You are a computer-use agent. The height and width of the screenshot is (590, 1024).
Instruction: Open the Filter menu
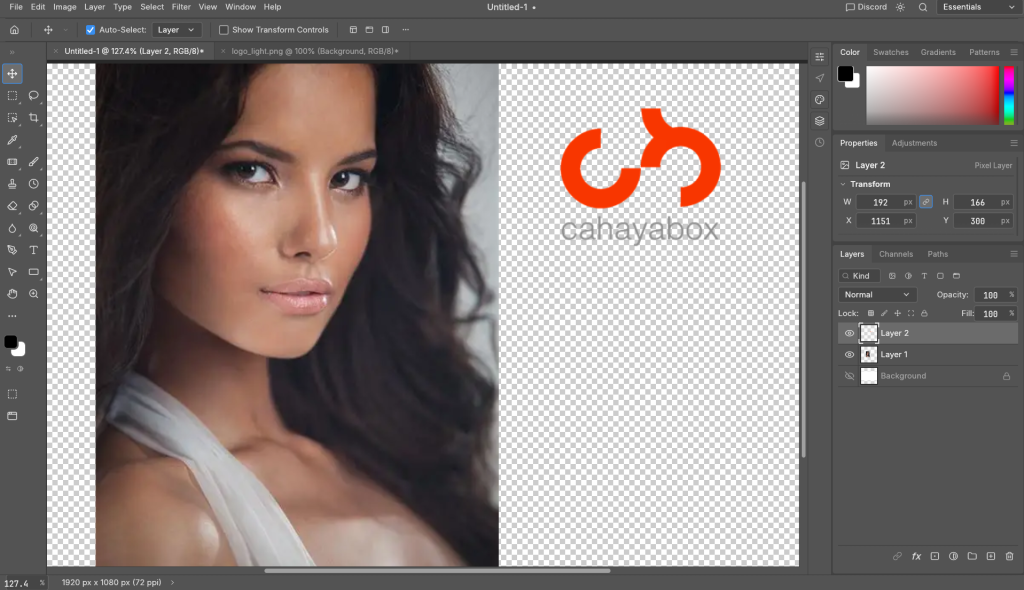[x=181, y=7]
